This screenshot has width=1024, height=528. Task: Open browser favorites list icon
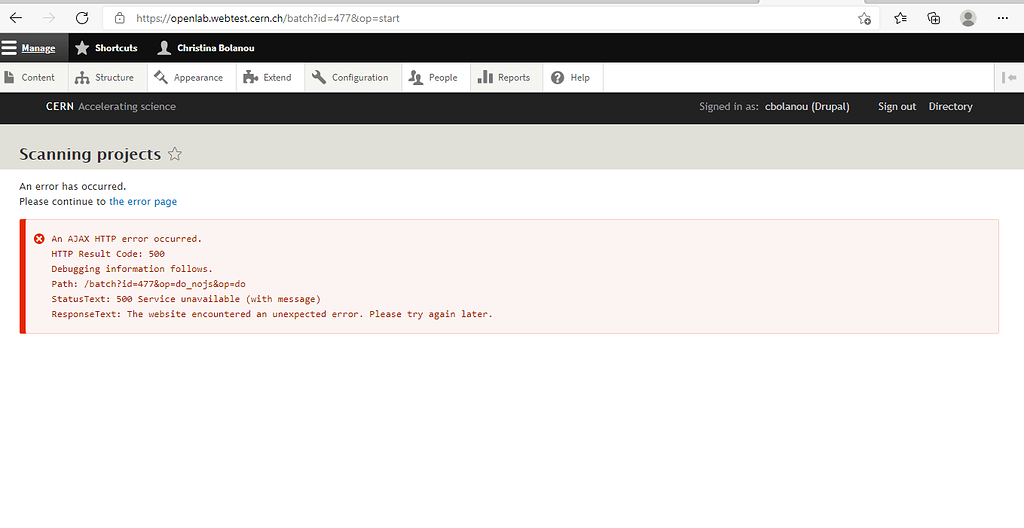(x=900, y=18)
